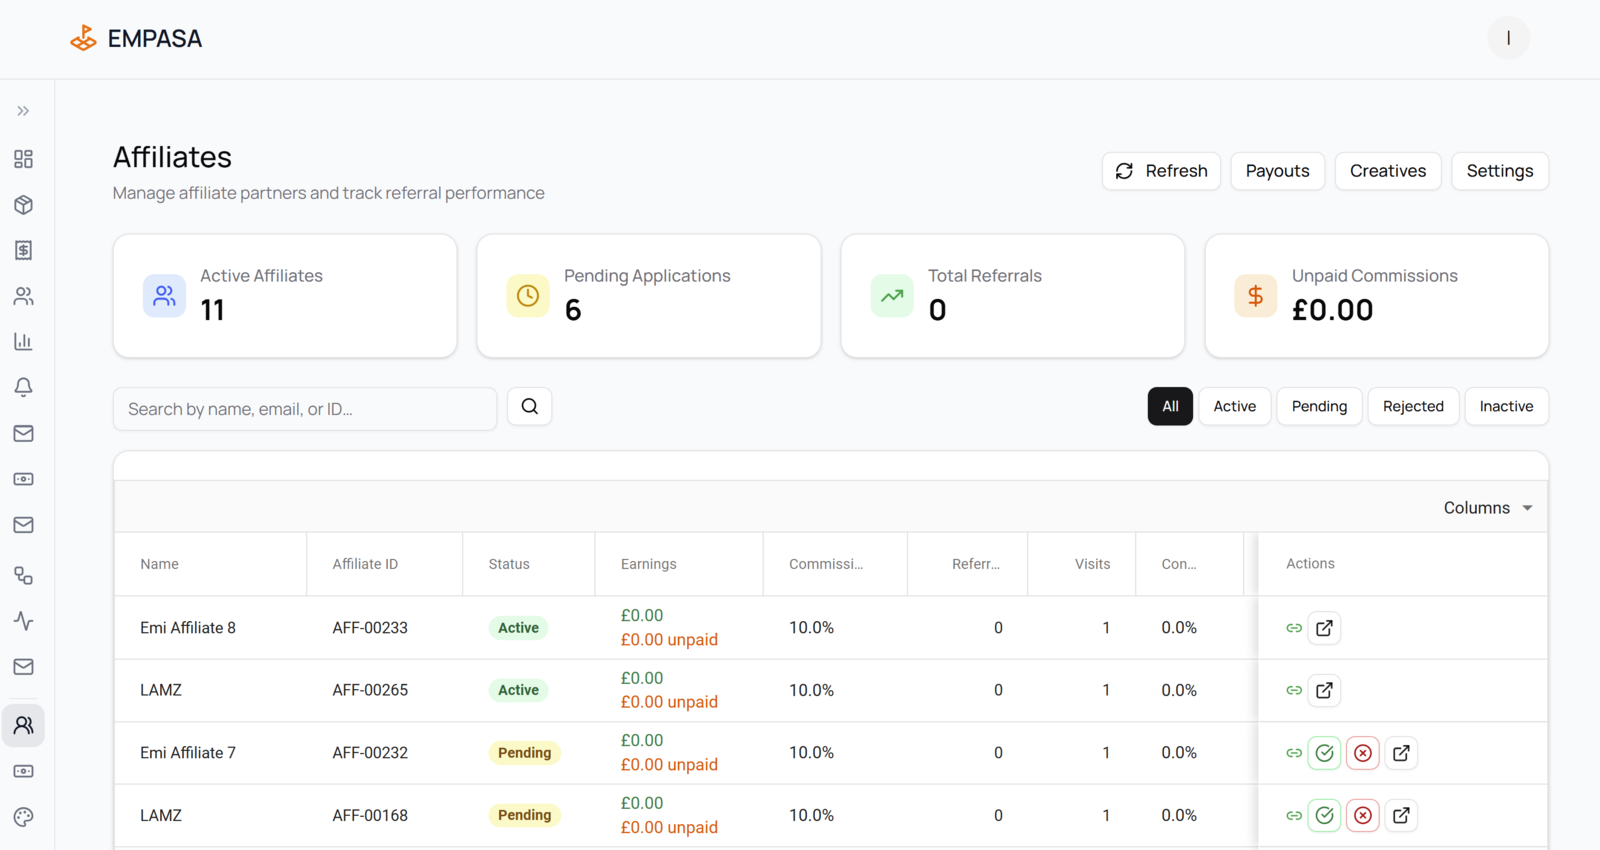The height and width of the screenshot is (850, 1600).
Task: Click the Pending Applications stat card
Action: coord(649,296)
